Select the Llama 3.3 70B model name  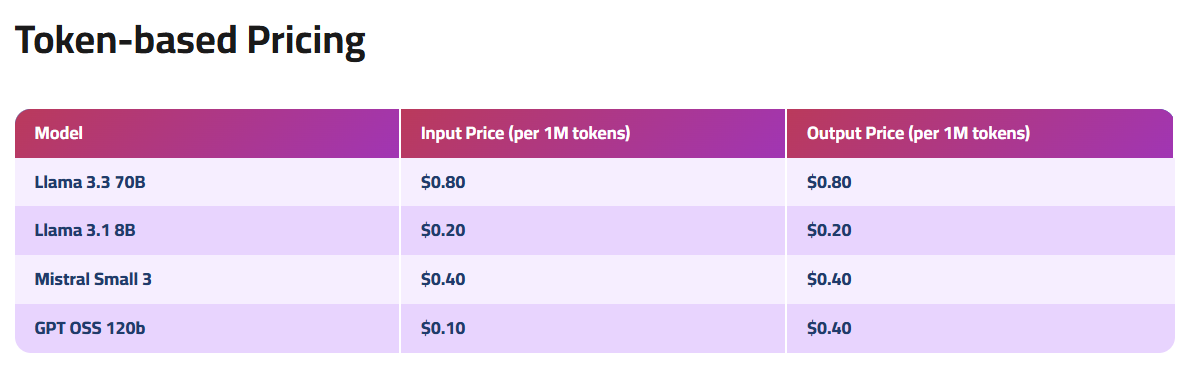pos(89,182)
